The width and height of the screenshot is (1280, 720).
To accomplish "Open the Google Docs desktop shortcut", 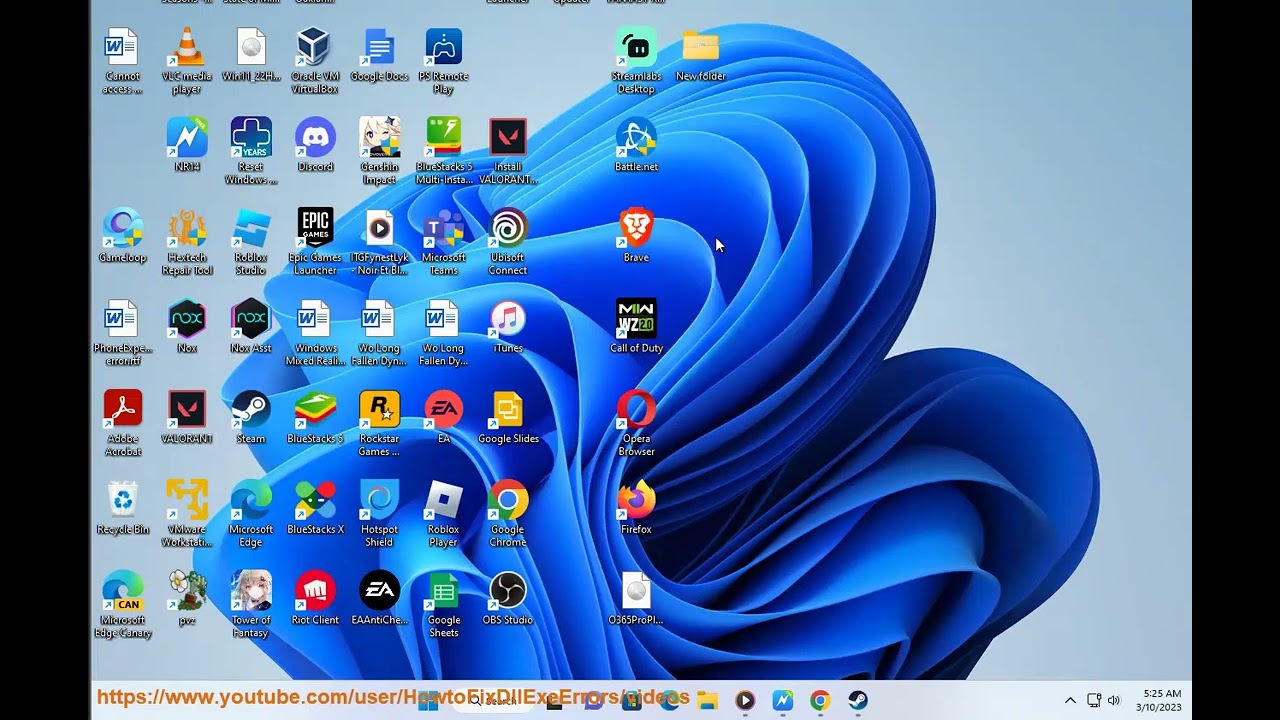I will pos(379,55).
